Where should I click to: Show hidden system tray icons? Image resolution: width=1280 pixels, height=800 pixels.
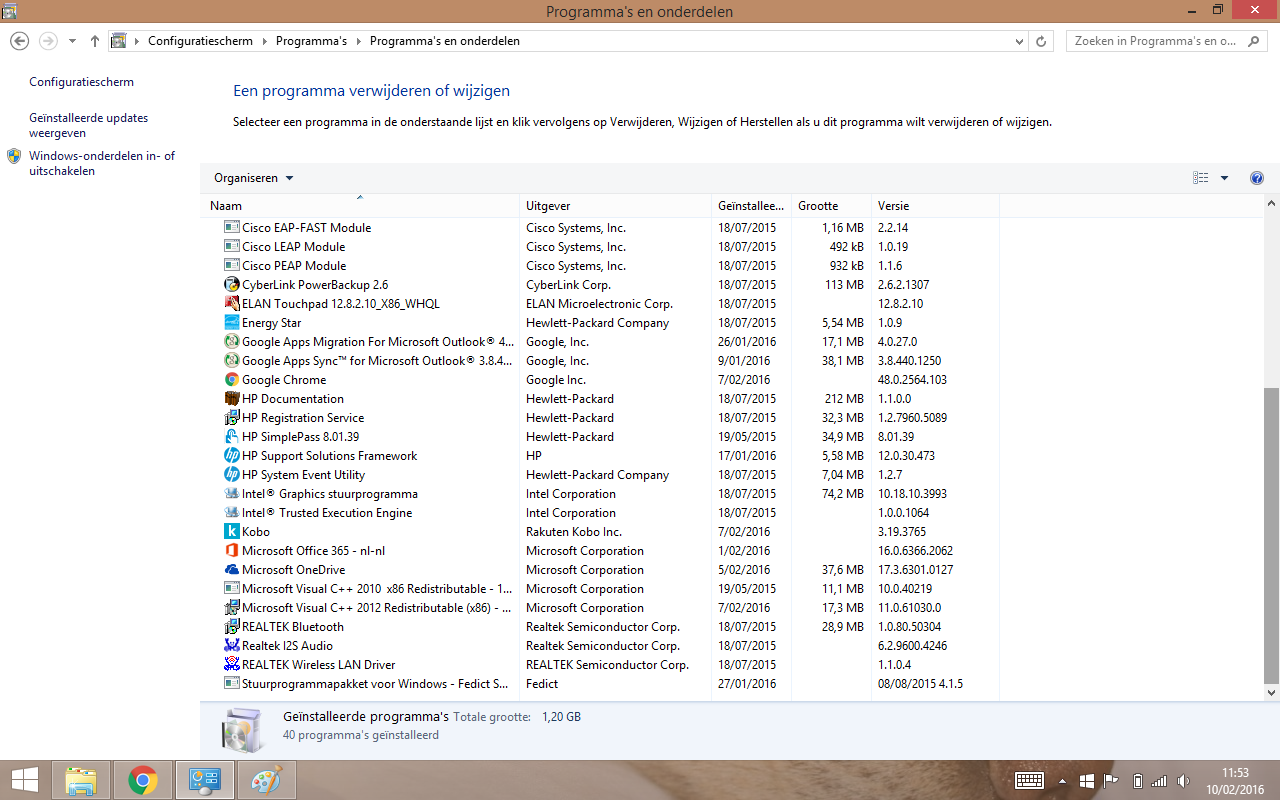click(1061, 780)
